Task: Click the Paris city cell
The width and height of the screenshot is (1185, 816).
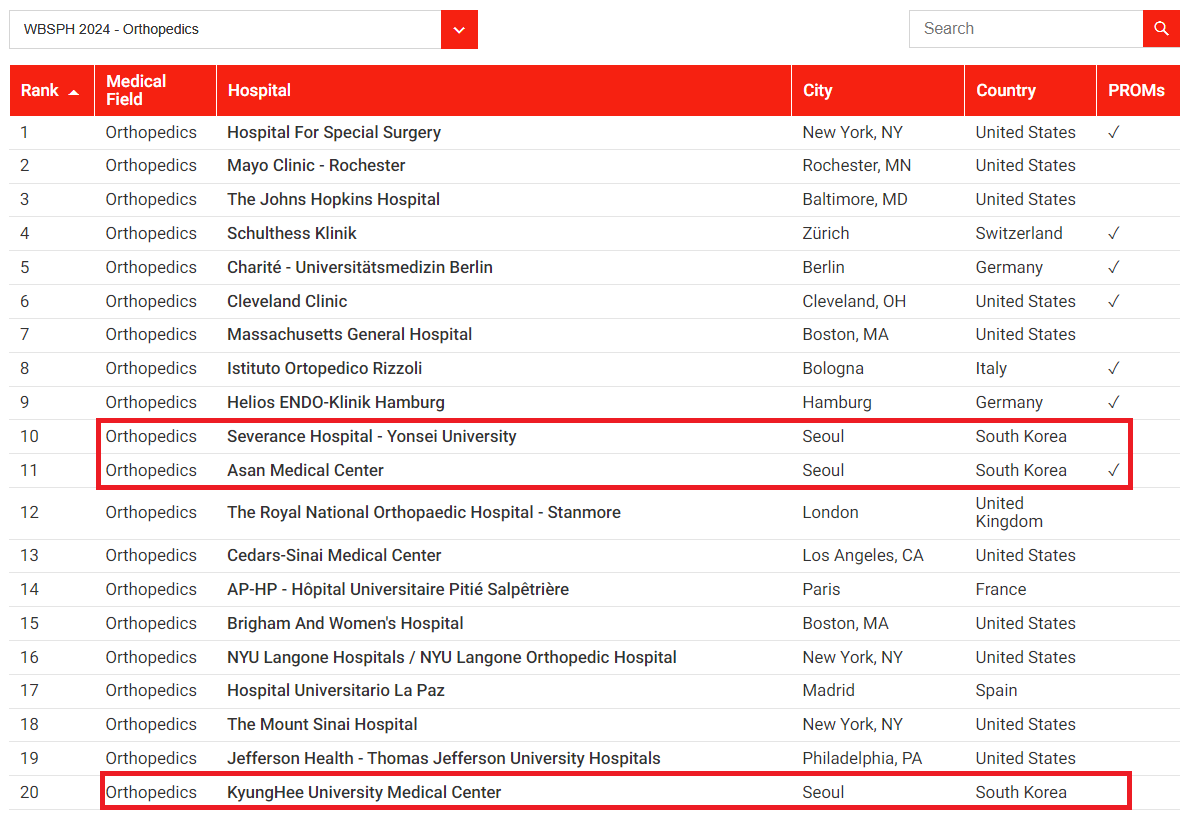Action: pyautogui.click(x=821, y=589)
